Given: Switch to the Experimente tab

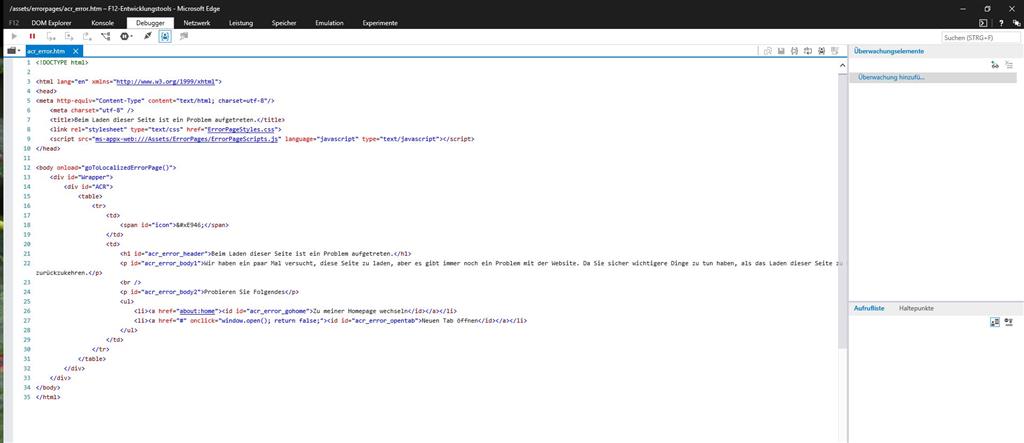Looking at the screenshot, I should tap(380, 23).
